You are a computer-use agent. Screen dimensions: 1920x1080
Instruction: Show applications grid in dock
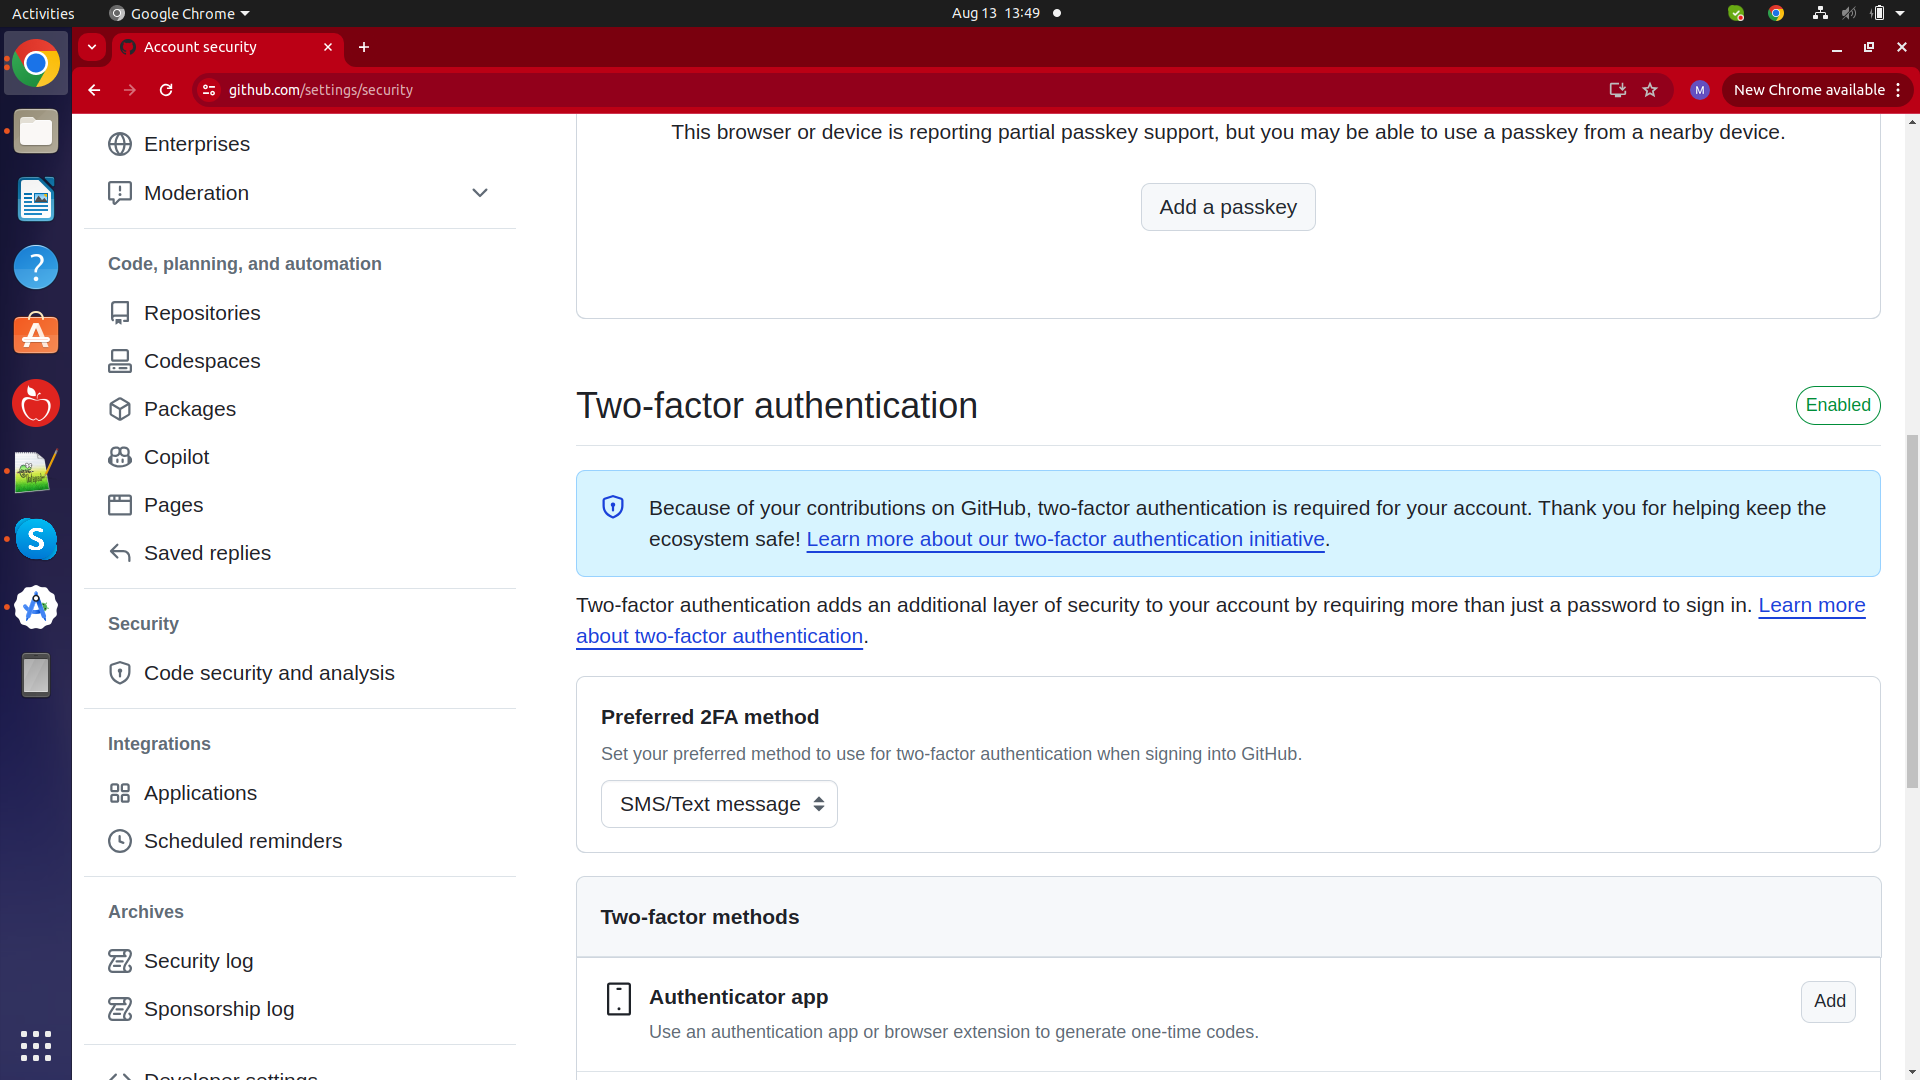[x=36, y=1046]
